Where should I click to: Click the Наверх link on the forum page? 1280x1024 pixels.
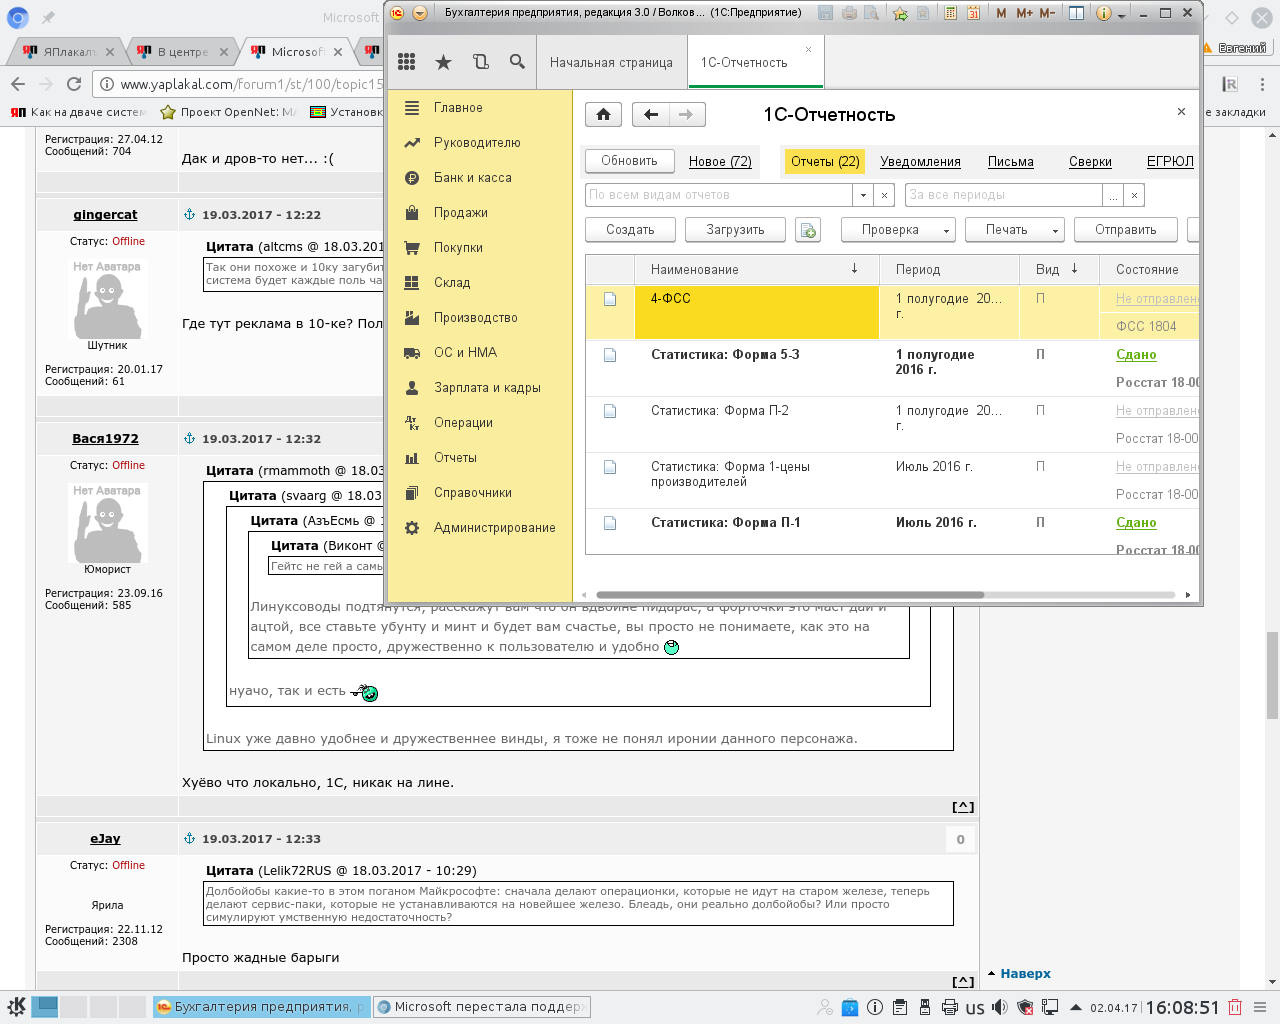click(1025, 974)
